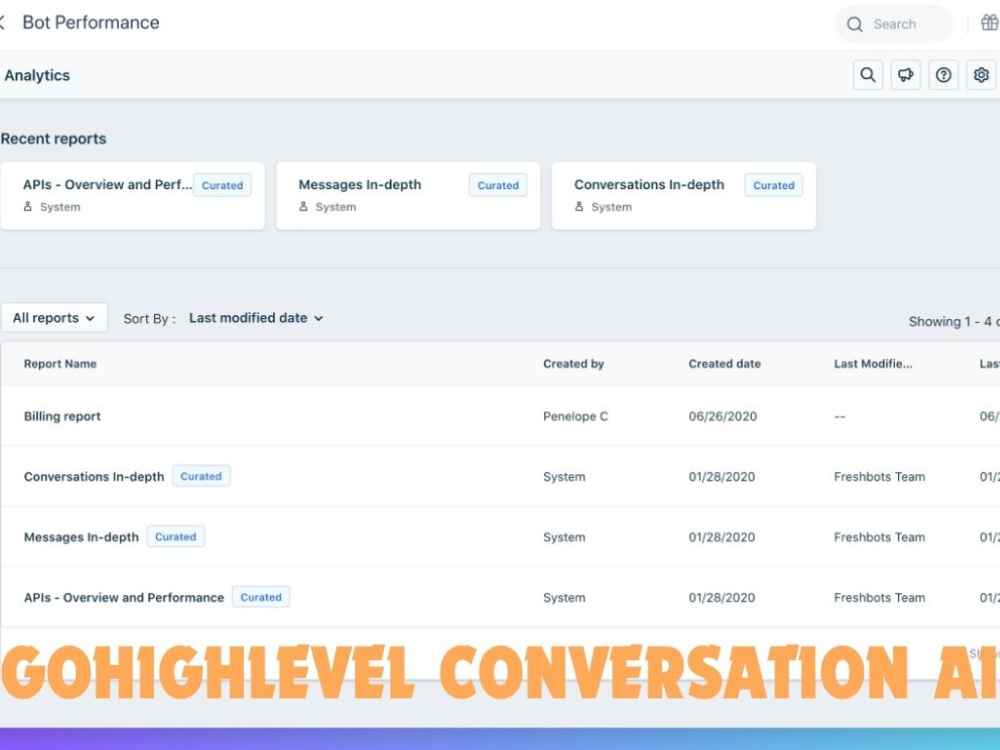Click Penelope C in Billing report row
The width and height of the screenshot is (1000, 750).
click(575, 416)
